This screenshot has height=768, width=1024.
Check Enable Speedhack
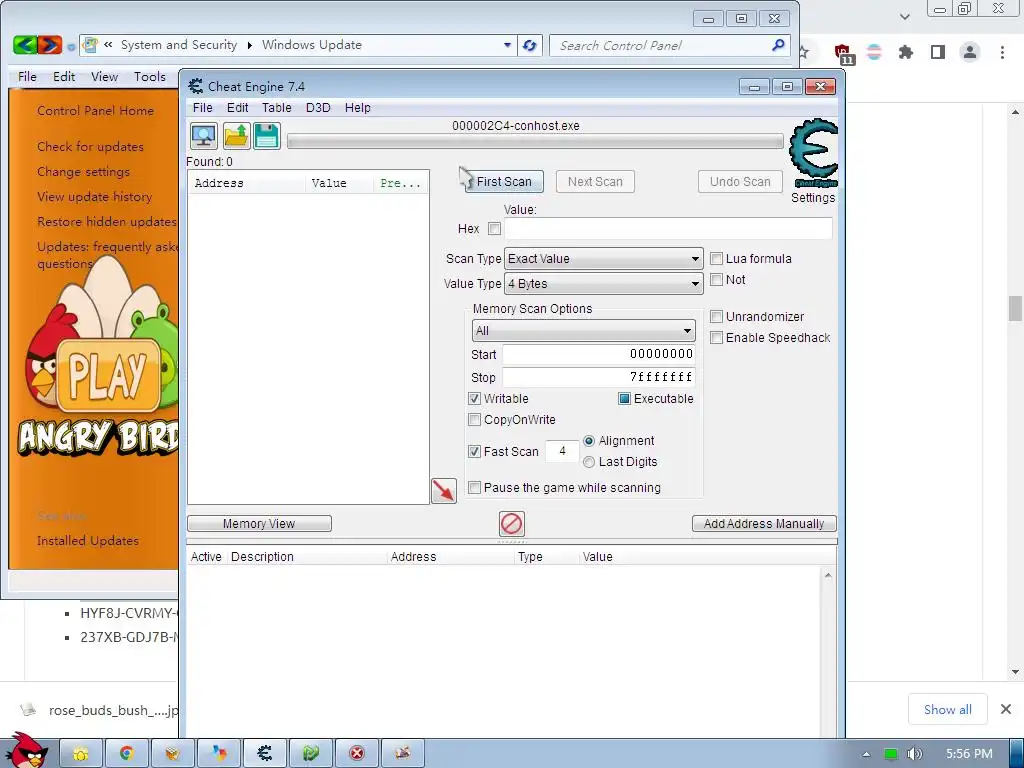(716, 338)
